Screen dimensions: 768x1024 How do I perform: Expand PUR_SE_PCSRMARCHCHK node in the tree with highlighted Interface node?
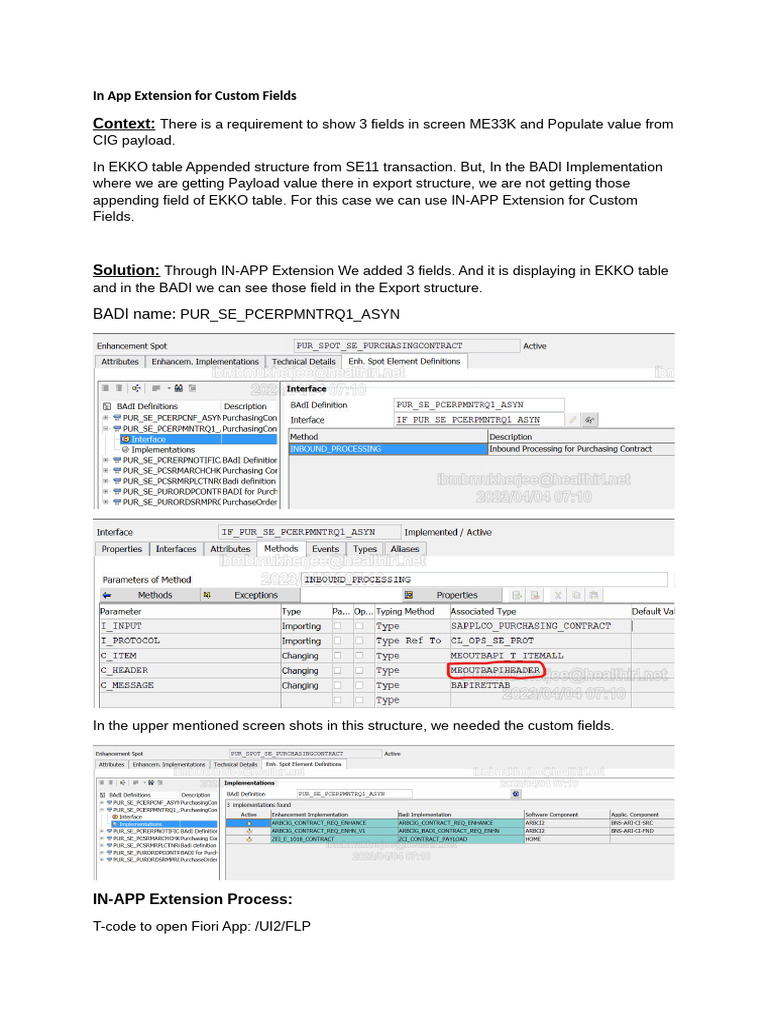coord(105,470)
